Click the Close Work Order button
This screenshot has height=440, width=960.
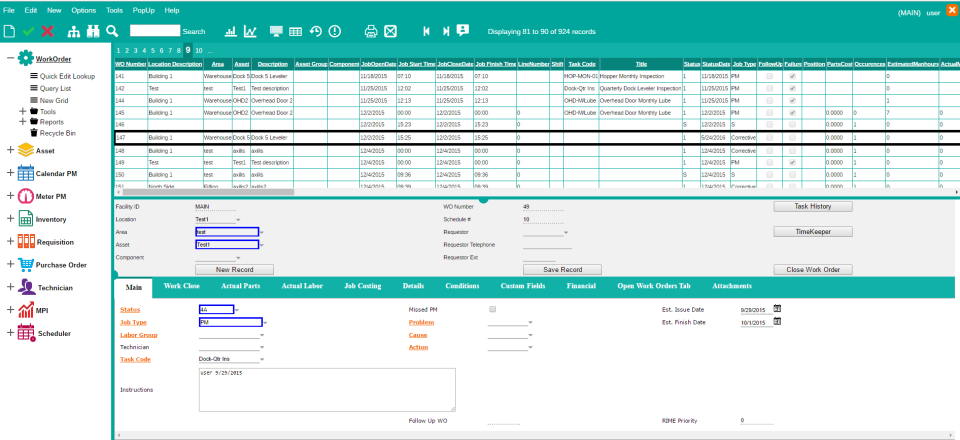pos(812,270)
